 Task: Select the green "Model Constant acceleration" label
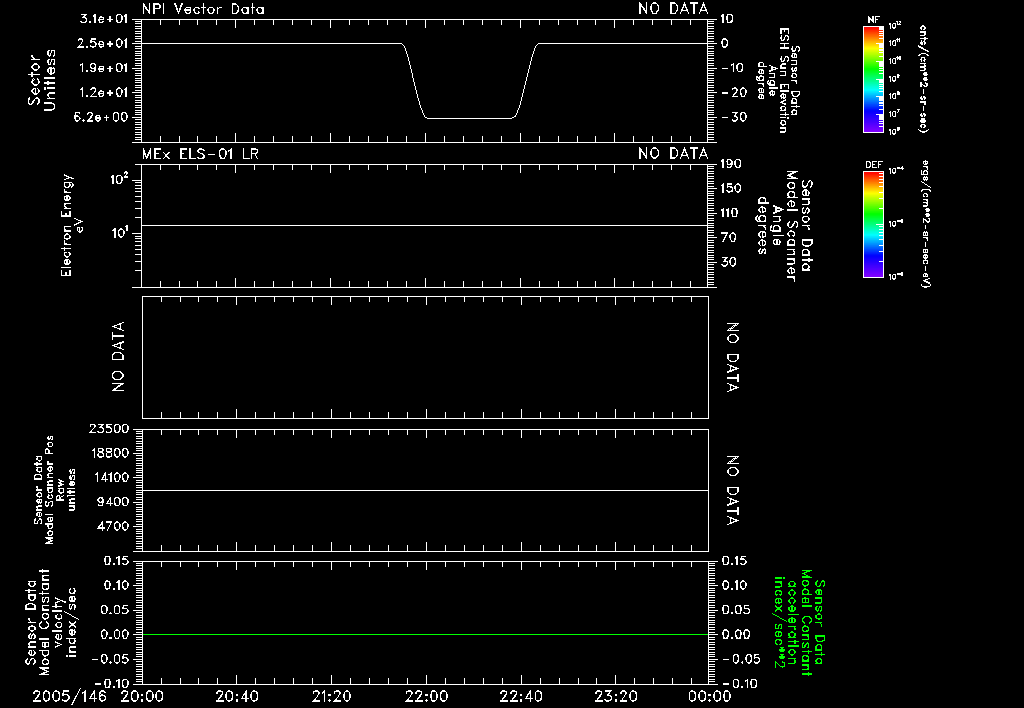799,622
